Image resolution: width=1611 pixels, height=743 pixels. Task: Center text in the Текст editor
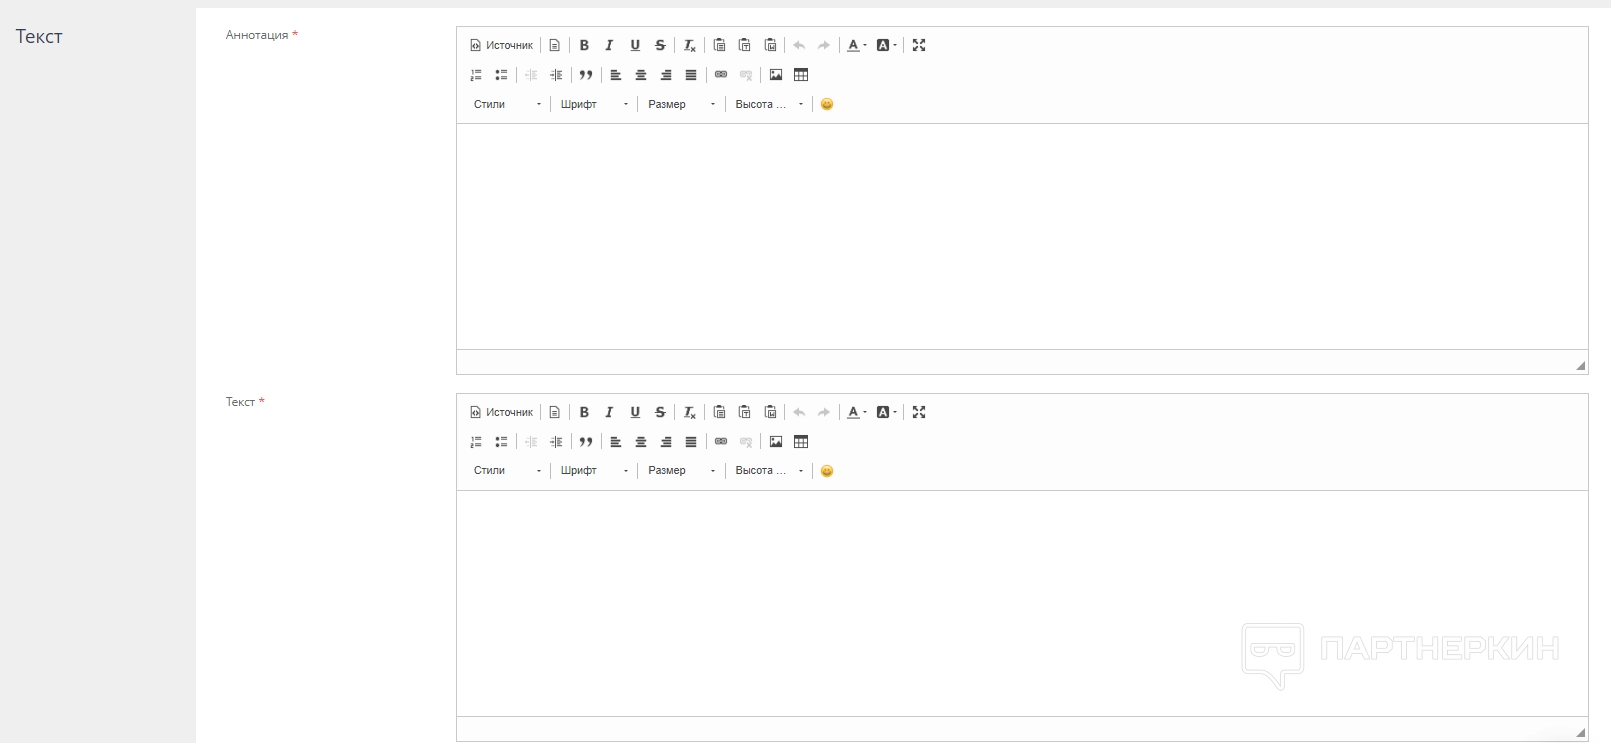coord(641,442)
